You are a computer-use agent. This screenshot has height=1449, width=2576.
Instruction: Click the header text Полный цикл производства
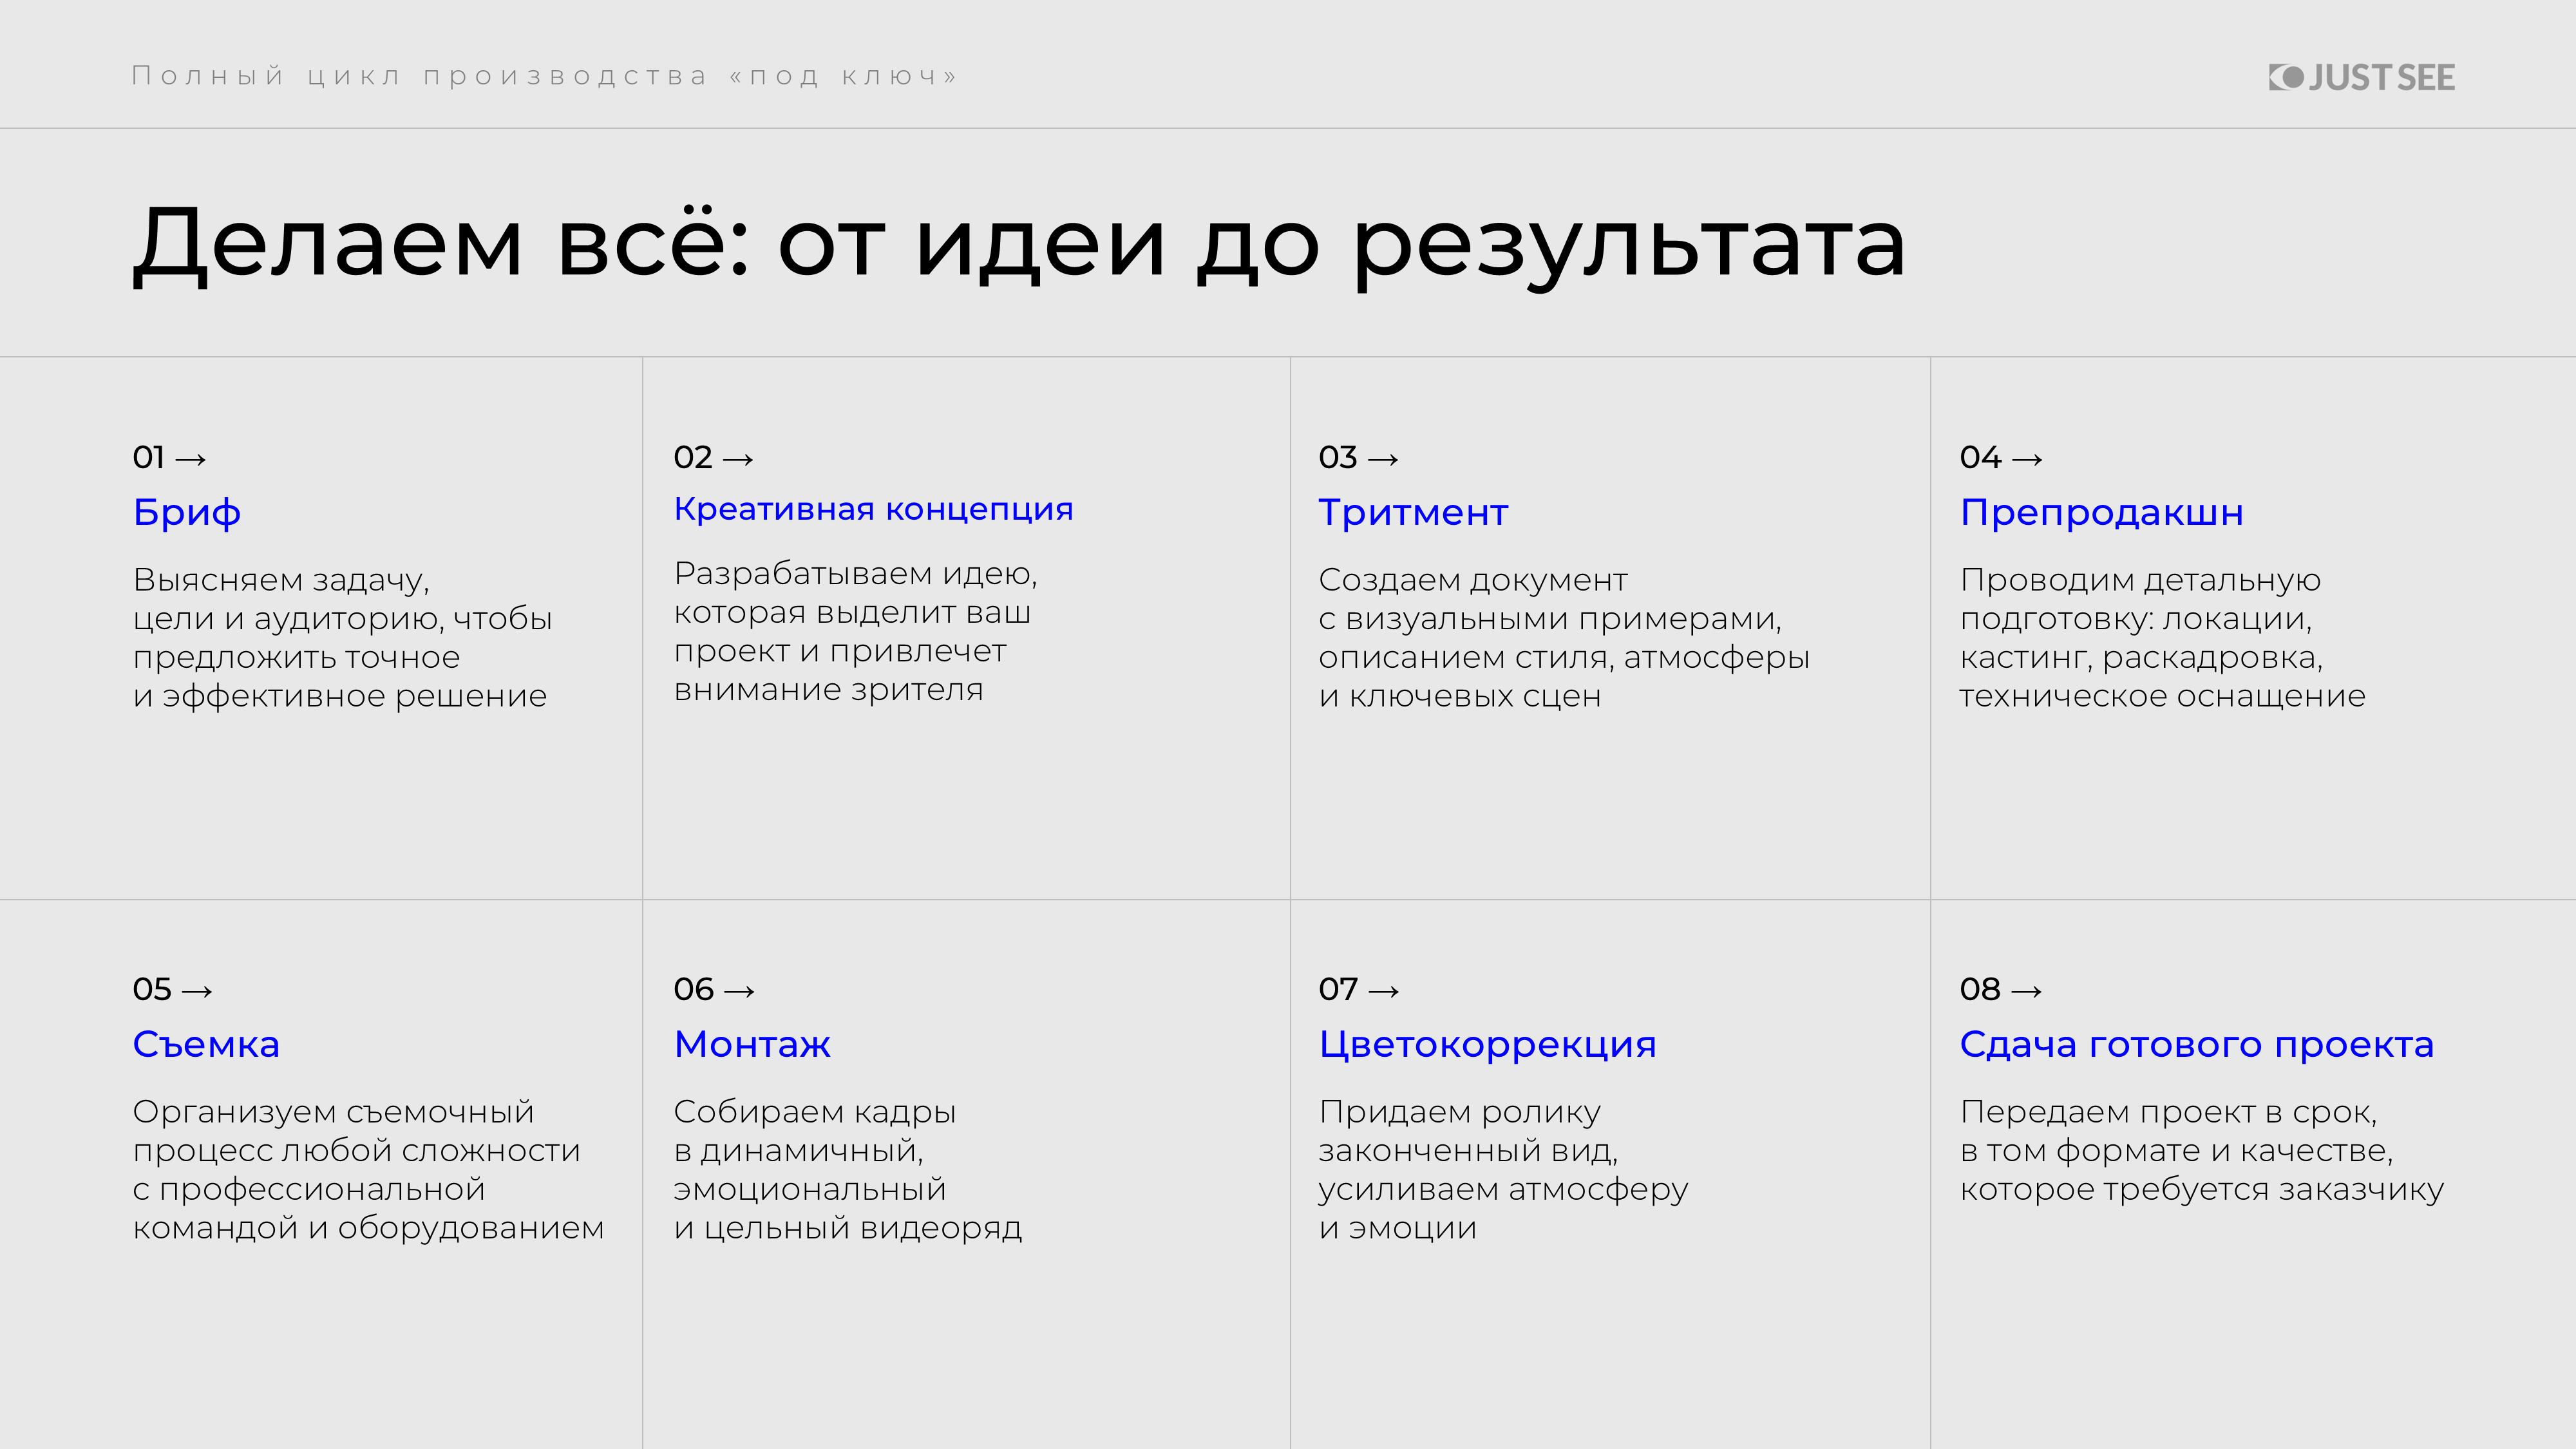(544, 75)
